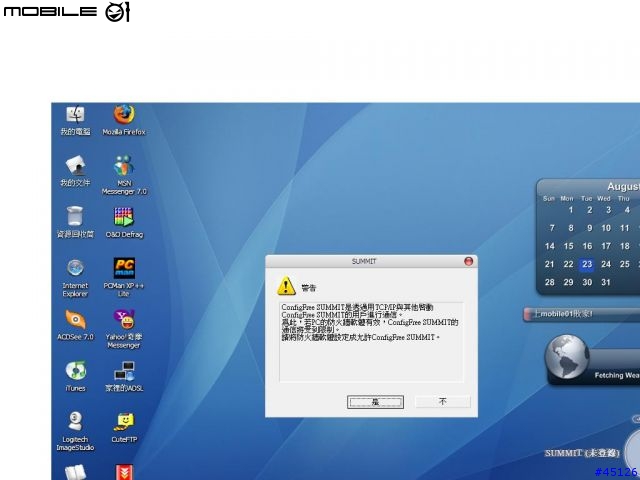This screenshot has height=480, width=640.
Task: Select day 24 in the calendar widget
Action: [x=606, y=264]
